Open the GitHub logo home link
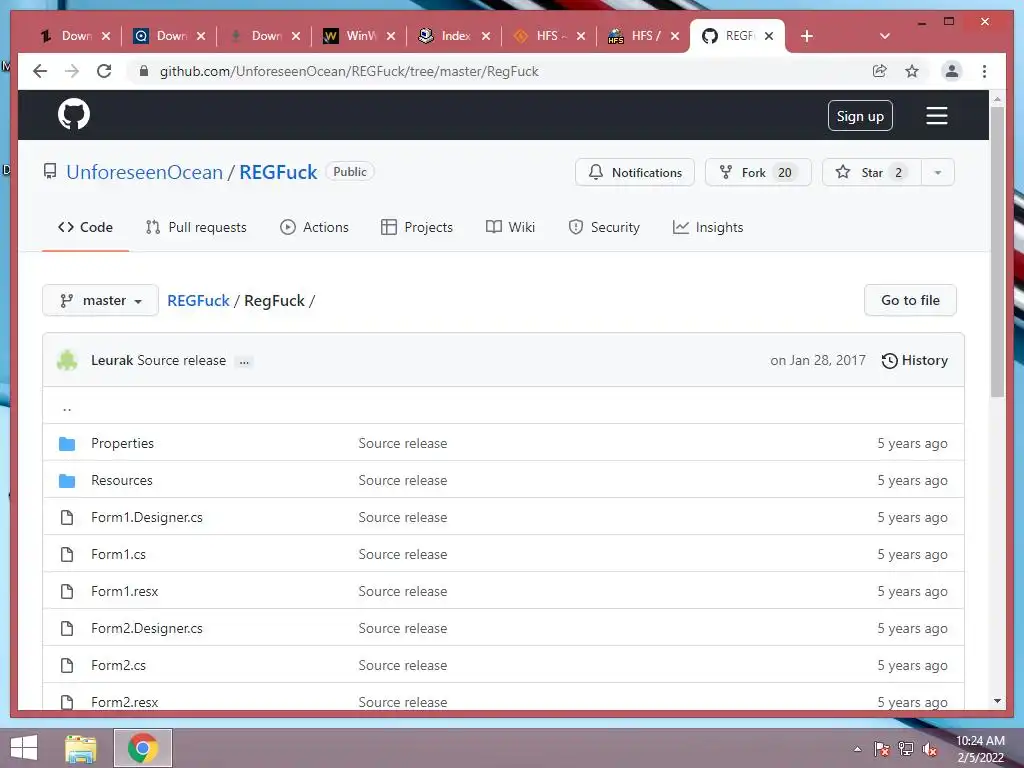This screenshot has width=1024, height=768. 74,114
